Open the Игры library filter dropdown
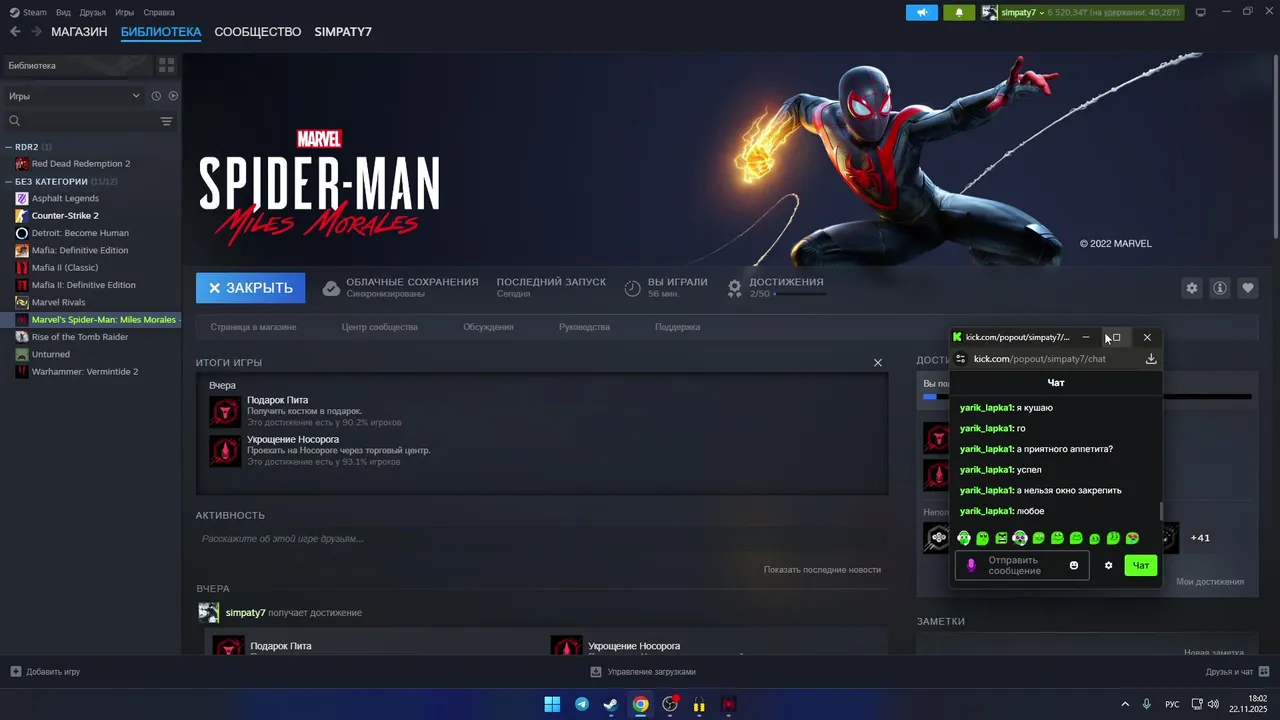The height and width of the screenshot is (720, 1280). pyautogui.click(x=74, y=96)
